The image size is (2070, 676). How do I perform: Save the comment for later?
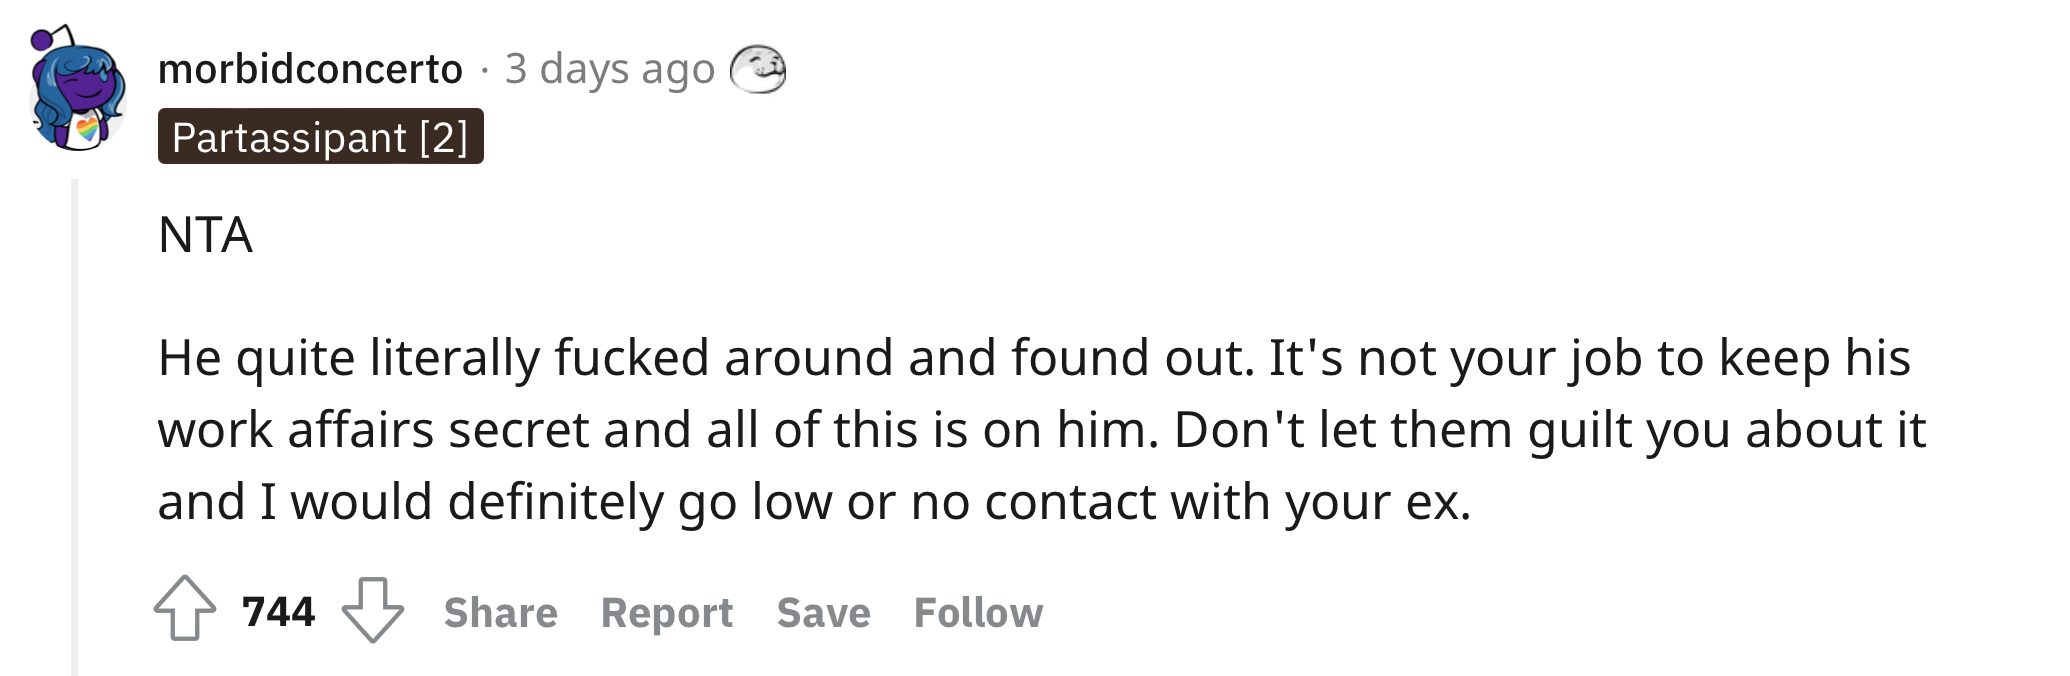(823, 612)
